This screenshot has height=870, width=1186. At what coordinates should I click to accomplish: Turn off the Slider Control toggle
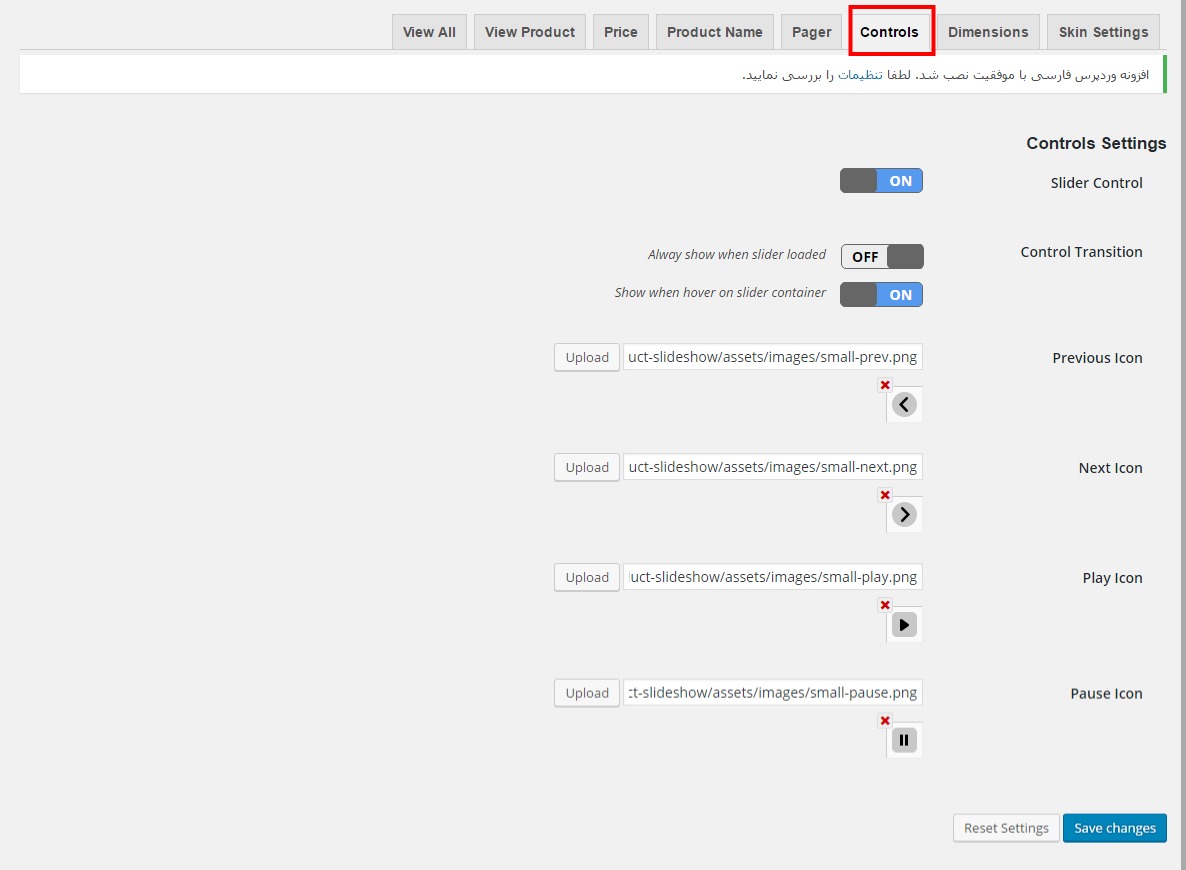881,181
